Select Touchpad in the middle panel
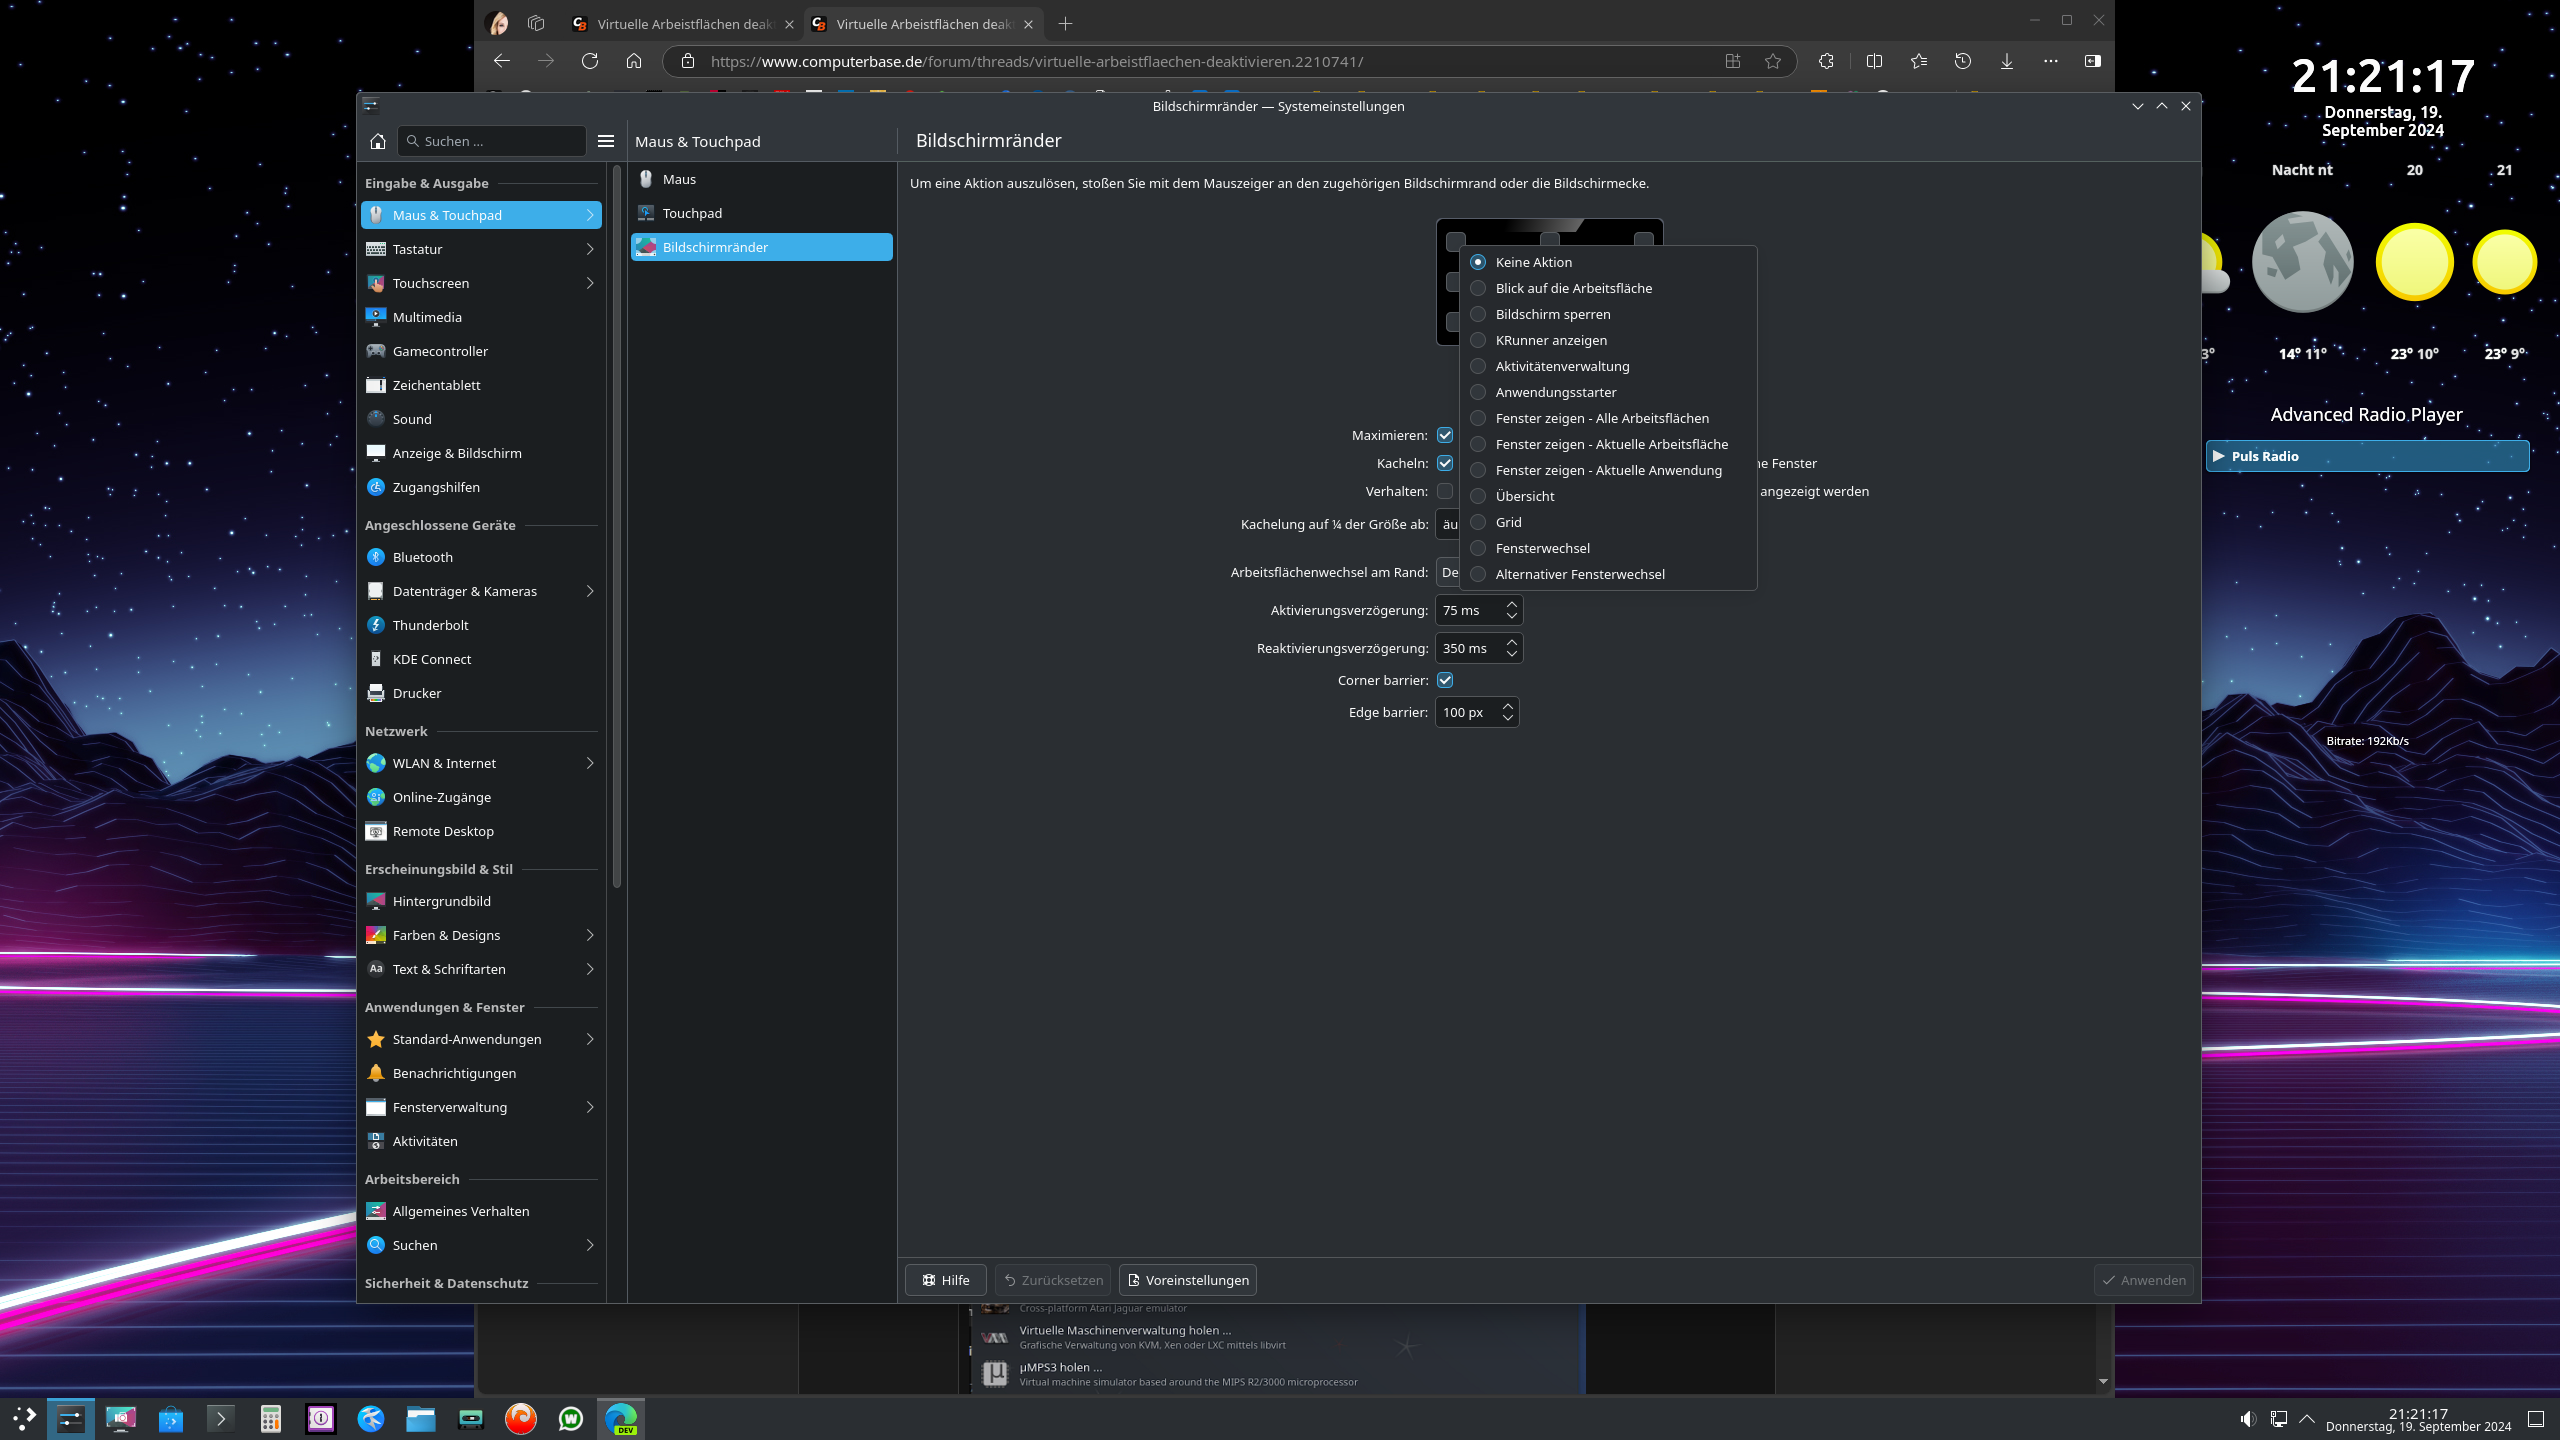This screenshot has height=1440, width=2560. click(x=692, y=213)
